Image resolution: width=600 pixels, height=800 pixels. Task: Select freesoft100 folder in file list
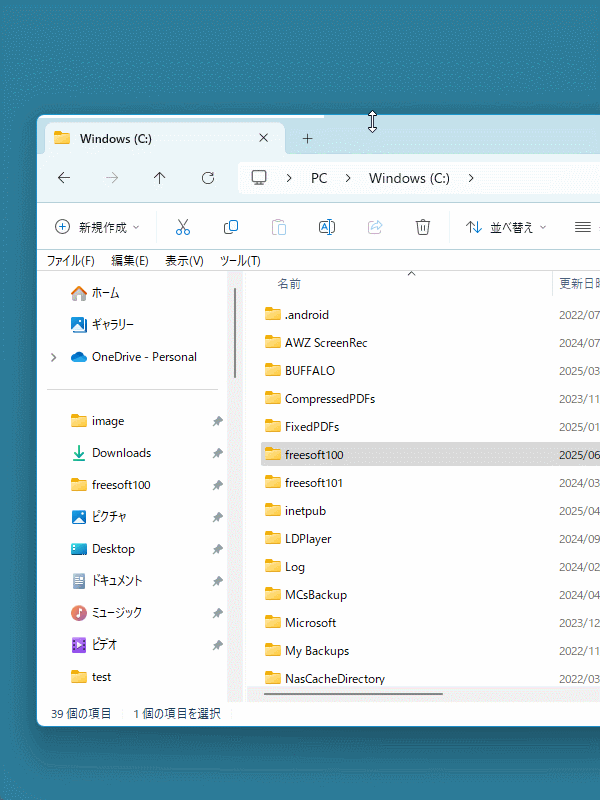(430, 454)
